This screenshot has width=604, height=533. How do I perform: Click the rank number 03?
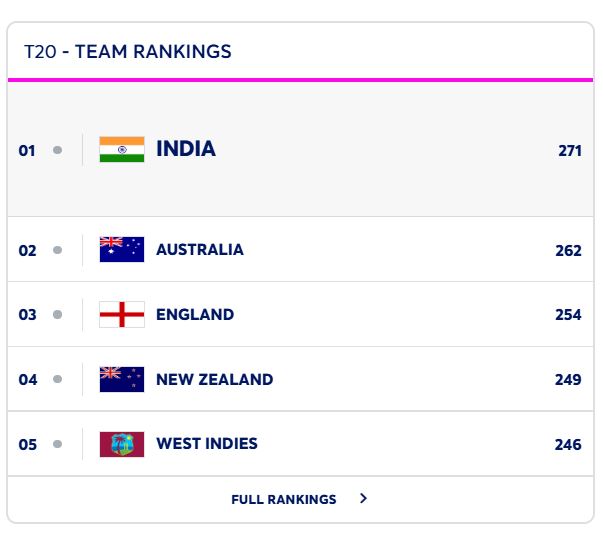(x=27, y=315)
